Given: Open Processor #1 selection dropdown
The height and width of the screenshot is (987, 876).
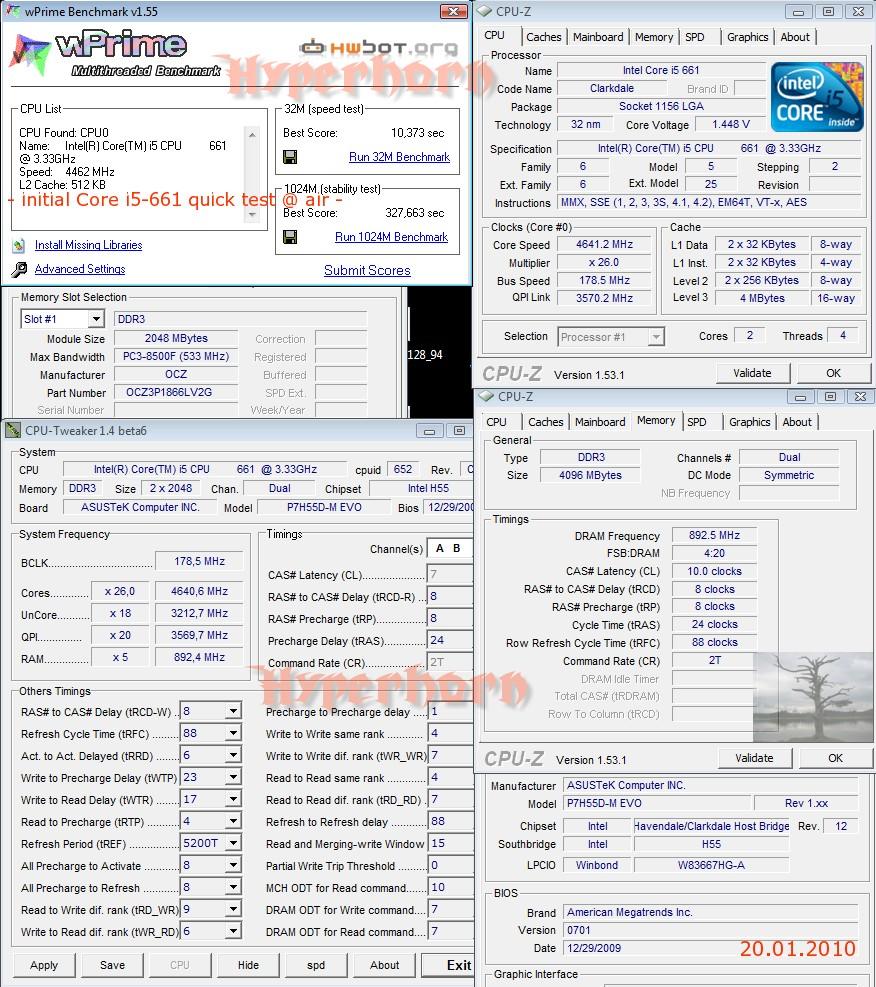Looking at the screenshot, I should click(x=656, y=337).
